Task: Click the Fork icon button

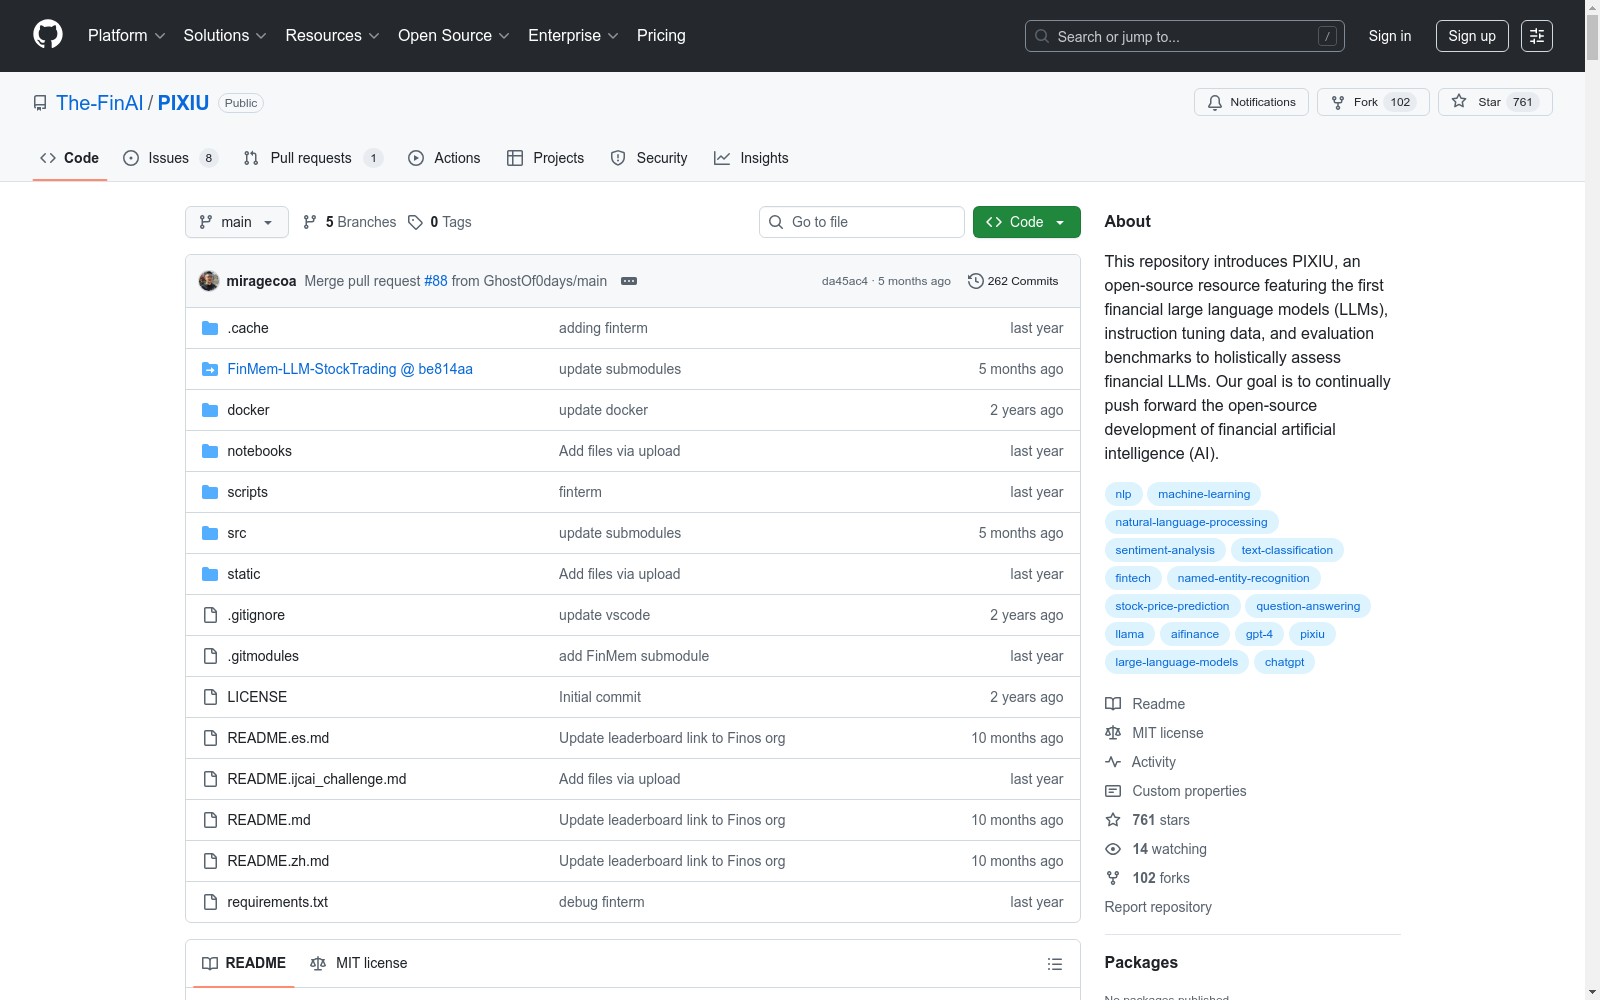Action: 1338,102
